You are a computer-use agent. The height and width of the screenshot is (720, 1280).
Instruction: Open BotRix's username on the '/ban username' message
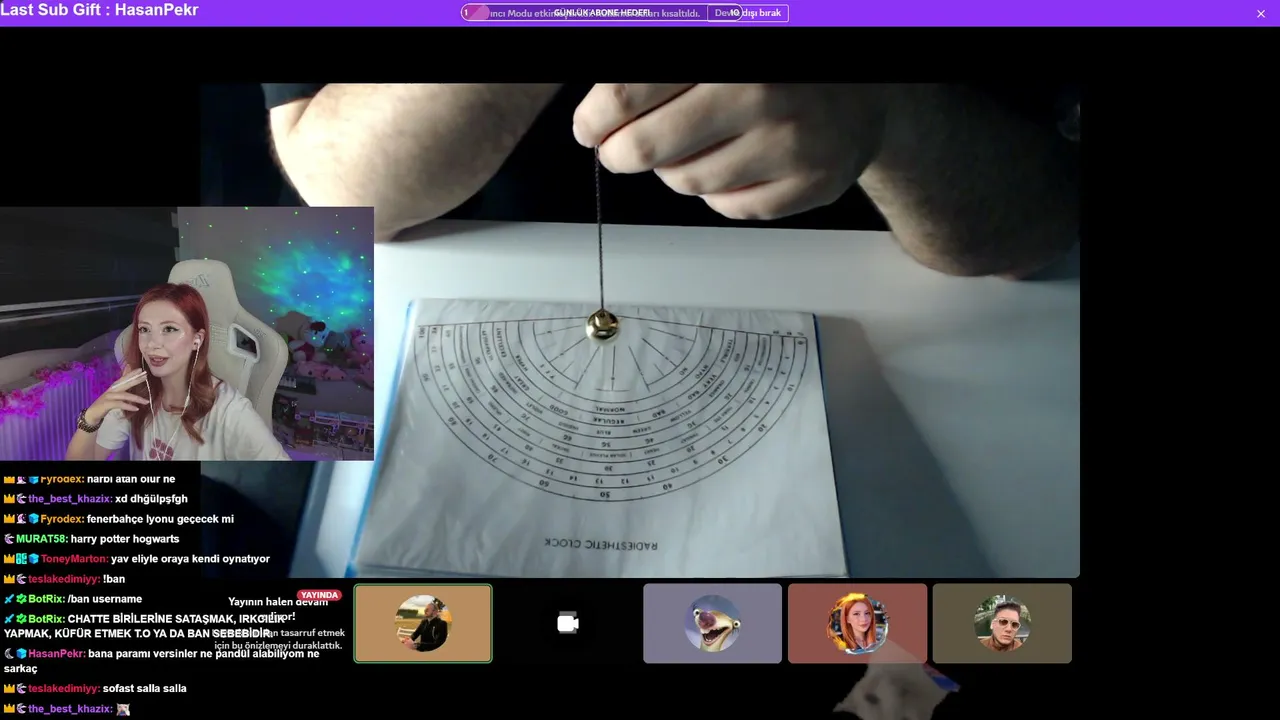click(x=46, y=599)
